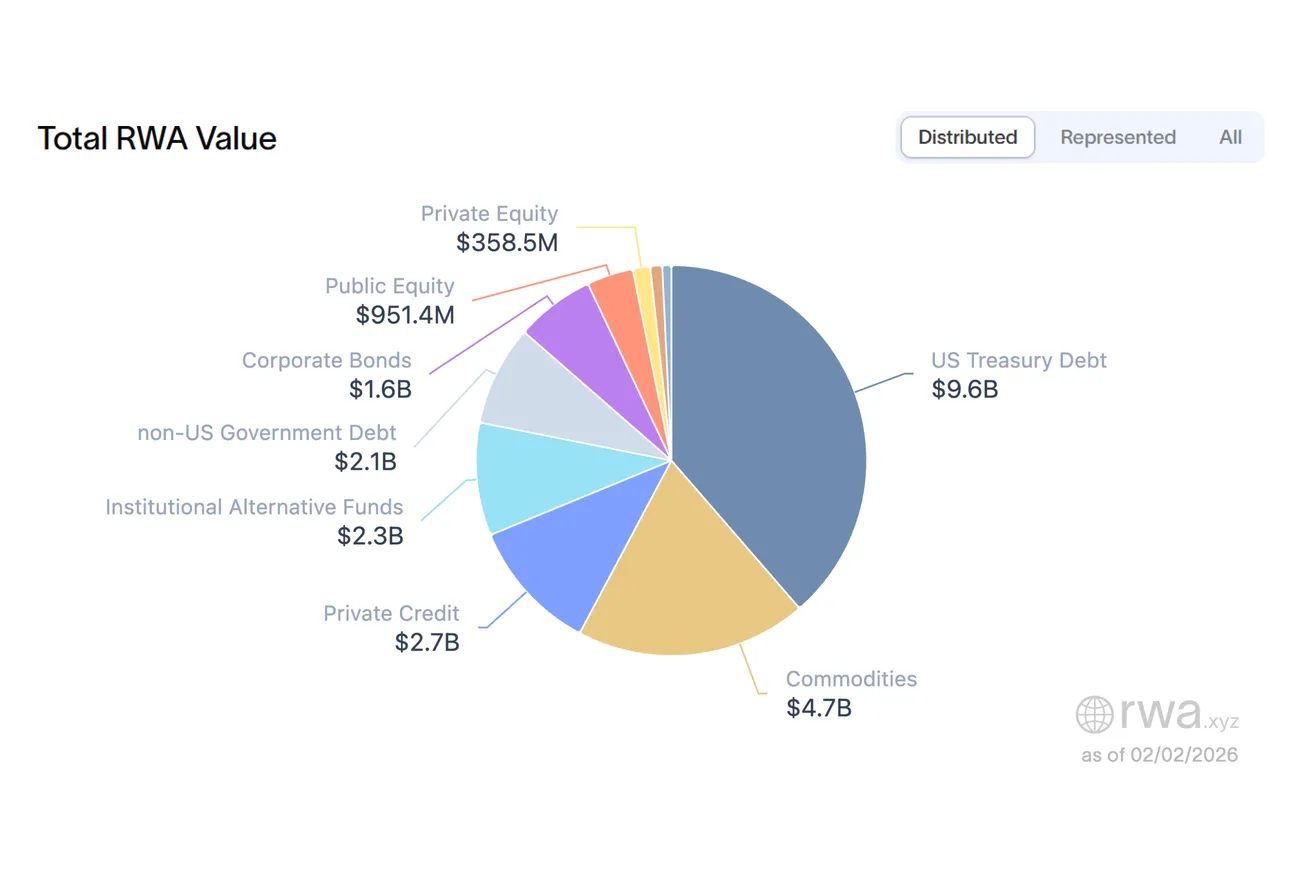The image size is (1304, 869).
Task: Click the Total RWA Value heading
Action: (x=157, y=139)
